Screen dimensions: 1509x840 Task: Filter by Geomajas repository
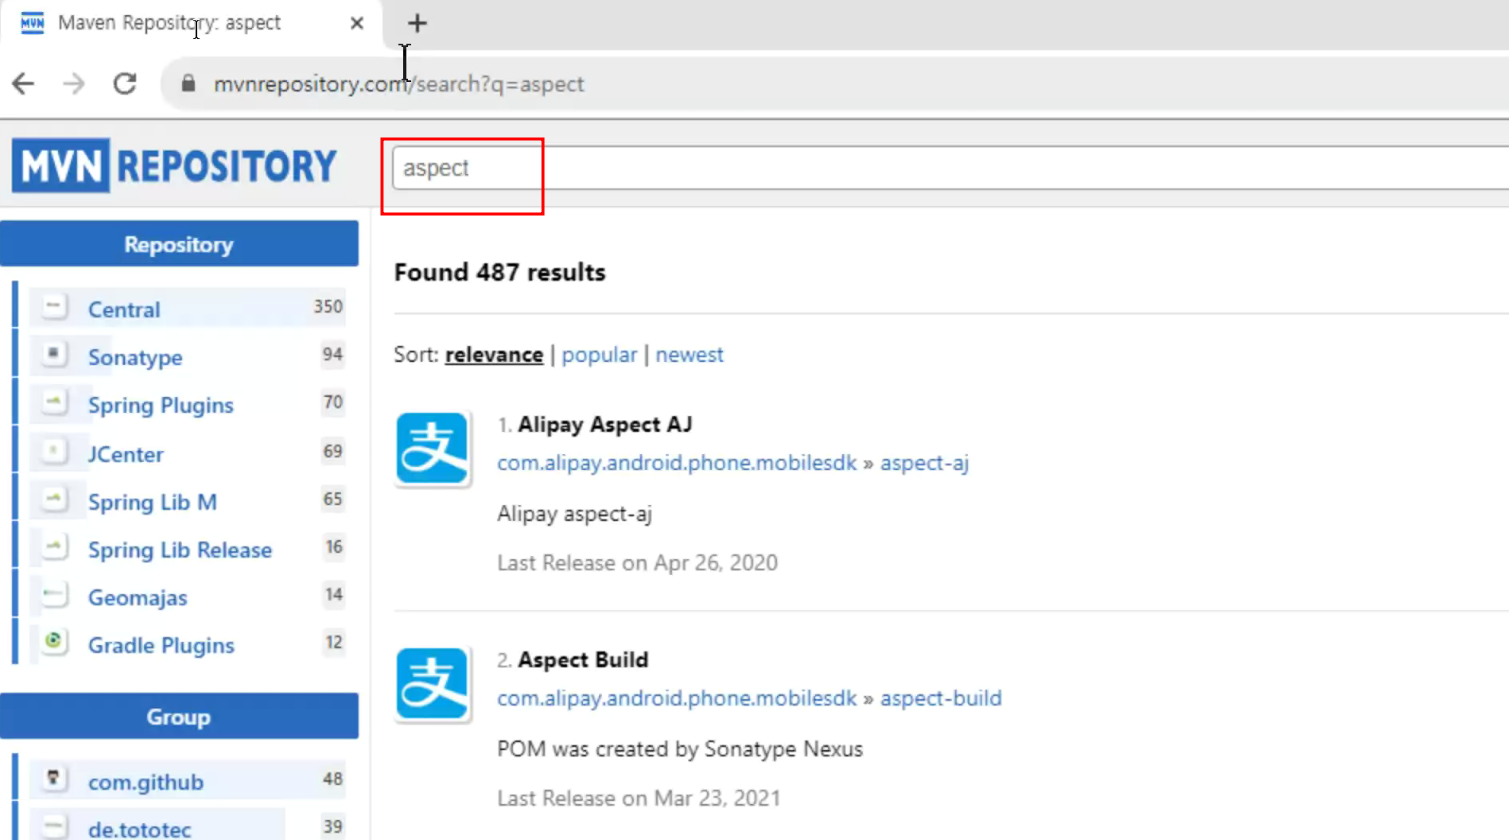tap(138, 598)
